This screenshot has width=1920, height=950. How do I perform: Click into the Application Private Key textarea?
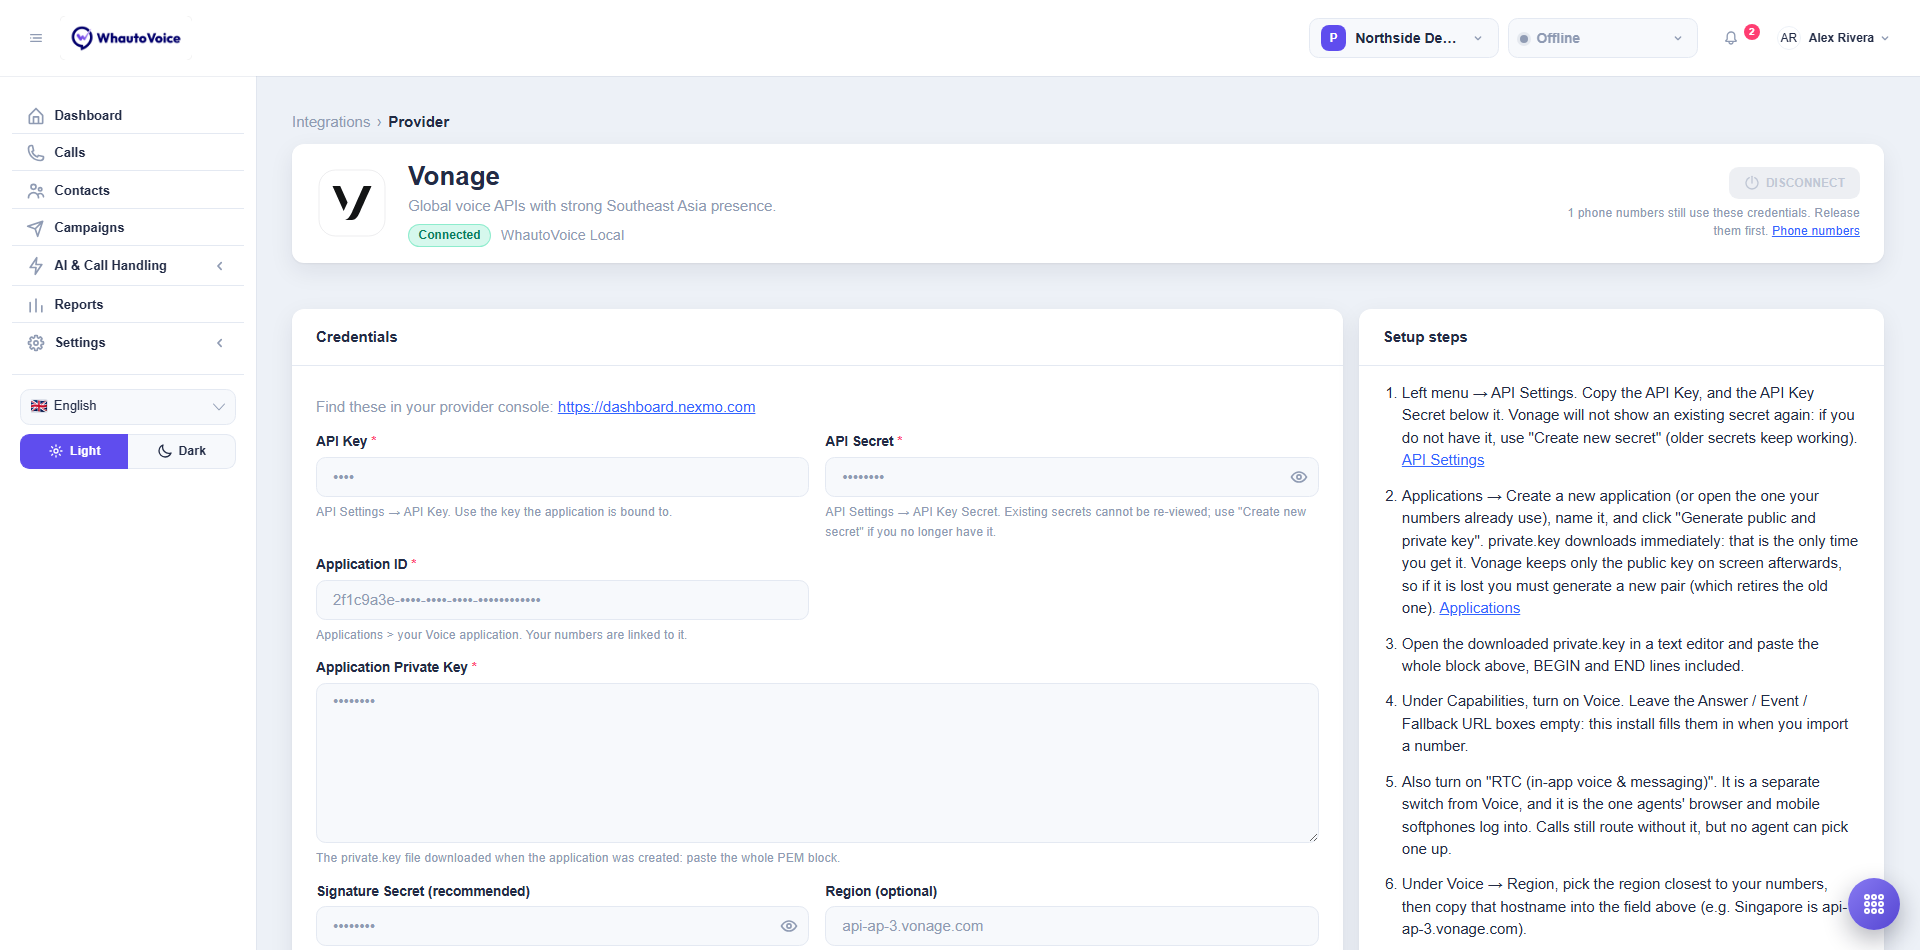pyautogui.click(x=817, y=763)
